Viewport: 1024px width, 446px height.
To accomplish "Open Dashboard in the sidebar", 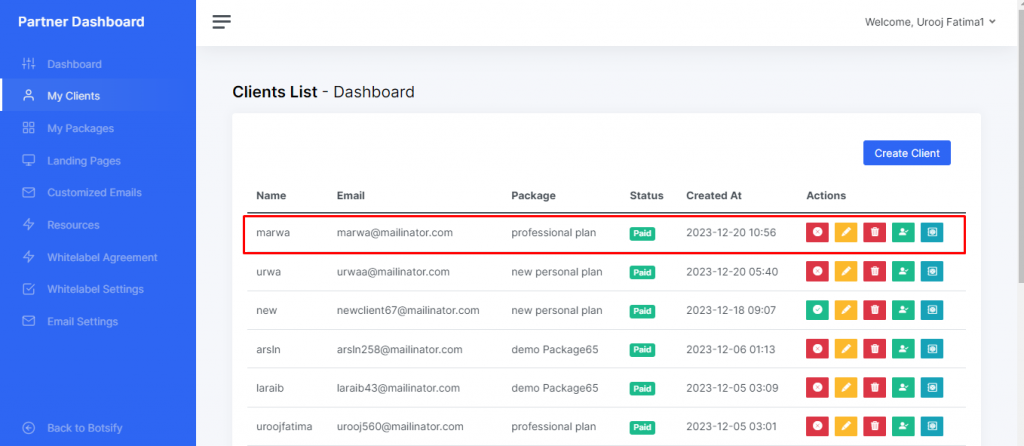I will pyautogui.click(x=74, y=64).
